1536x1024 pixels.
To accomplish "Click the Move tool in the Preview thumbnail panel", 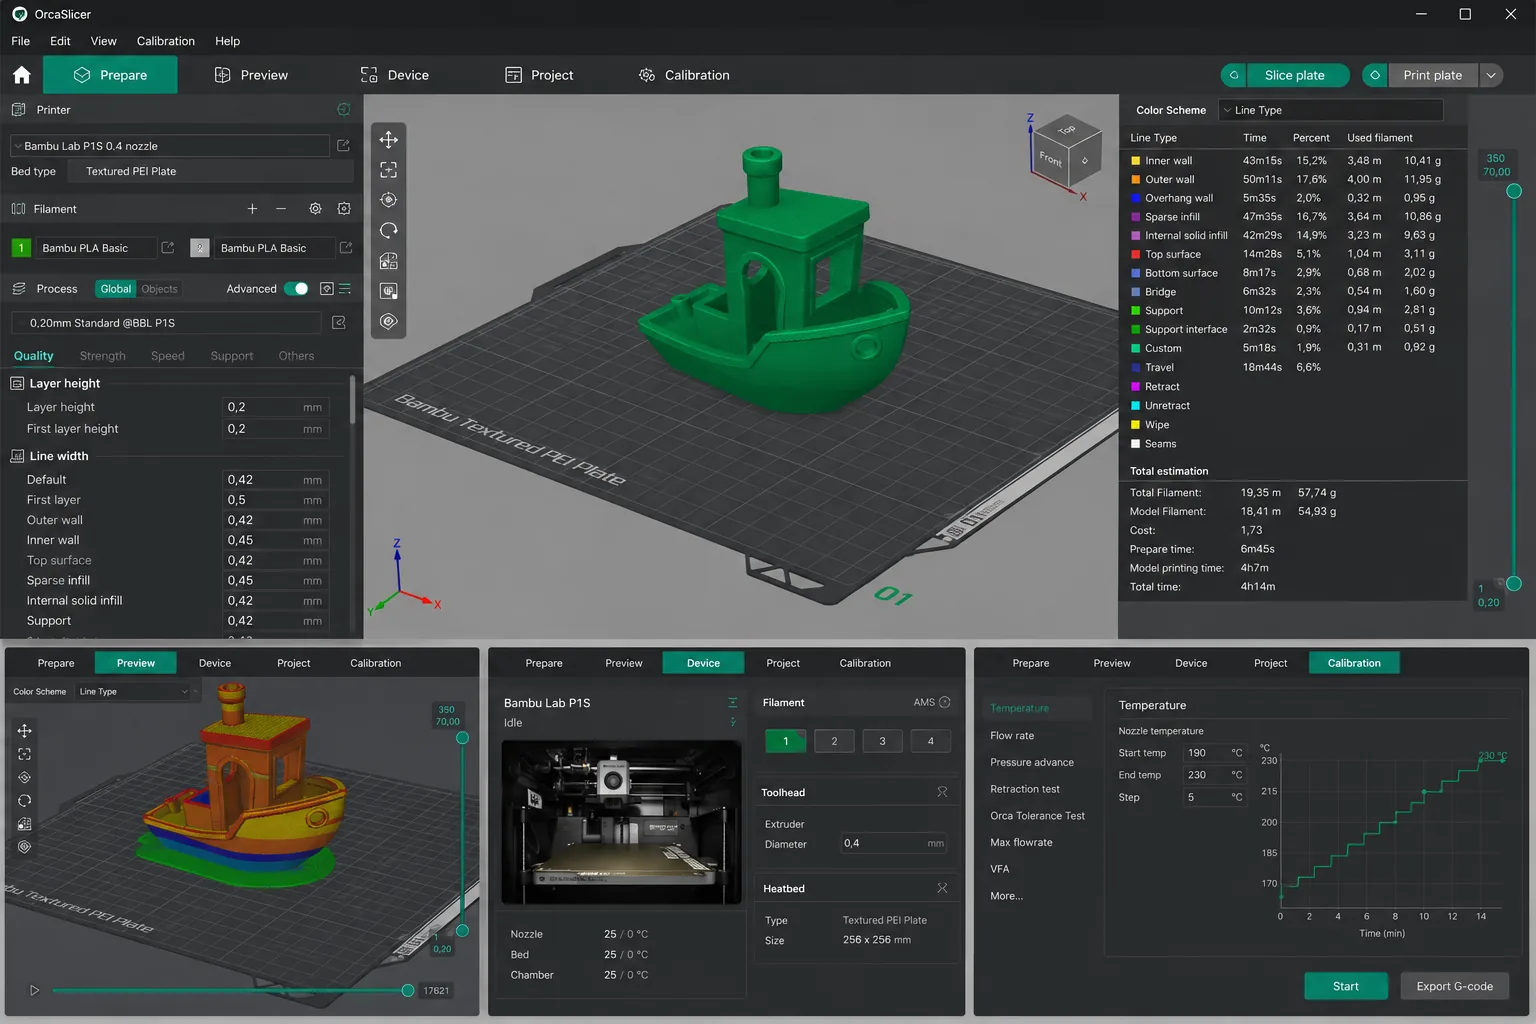I will point(25,731).
